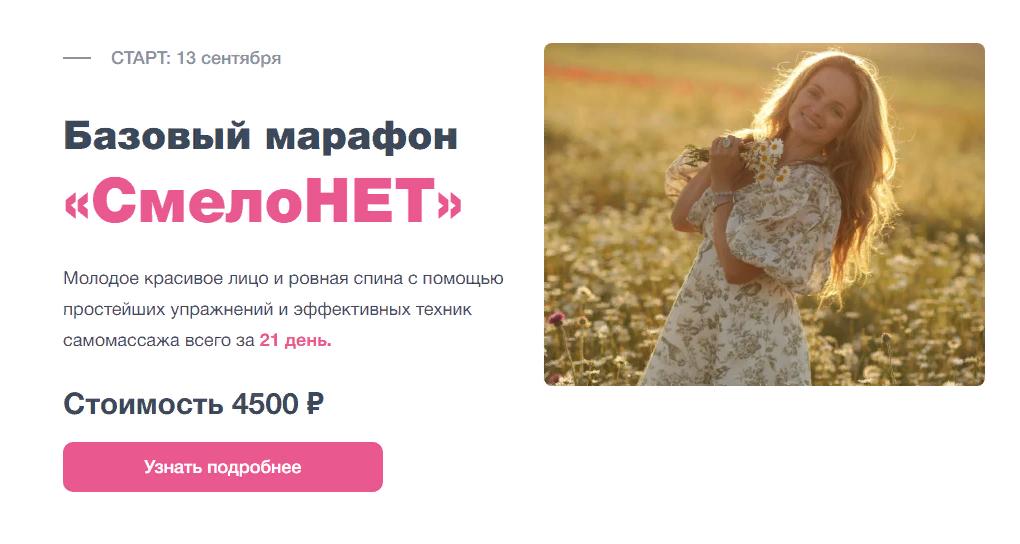Click the closing pink quote mark »

450,204
